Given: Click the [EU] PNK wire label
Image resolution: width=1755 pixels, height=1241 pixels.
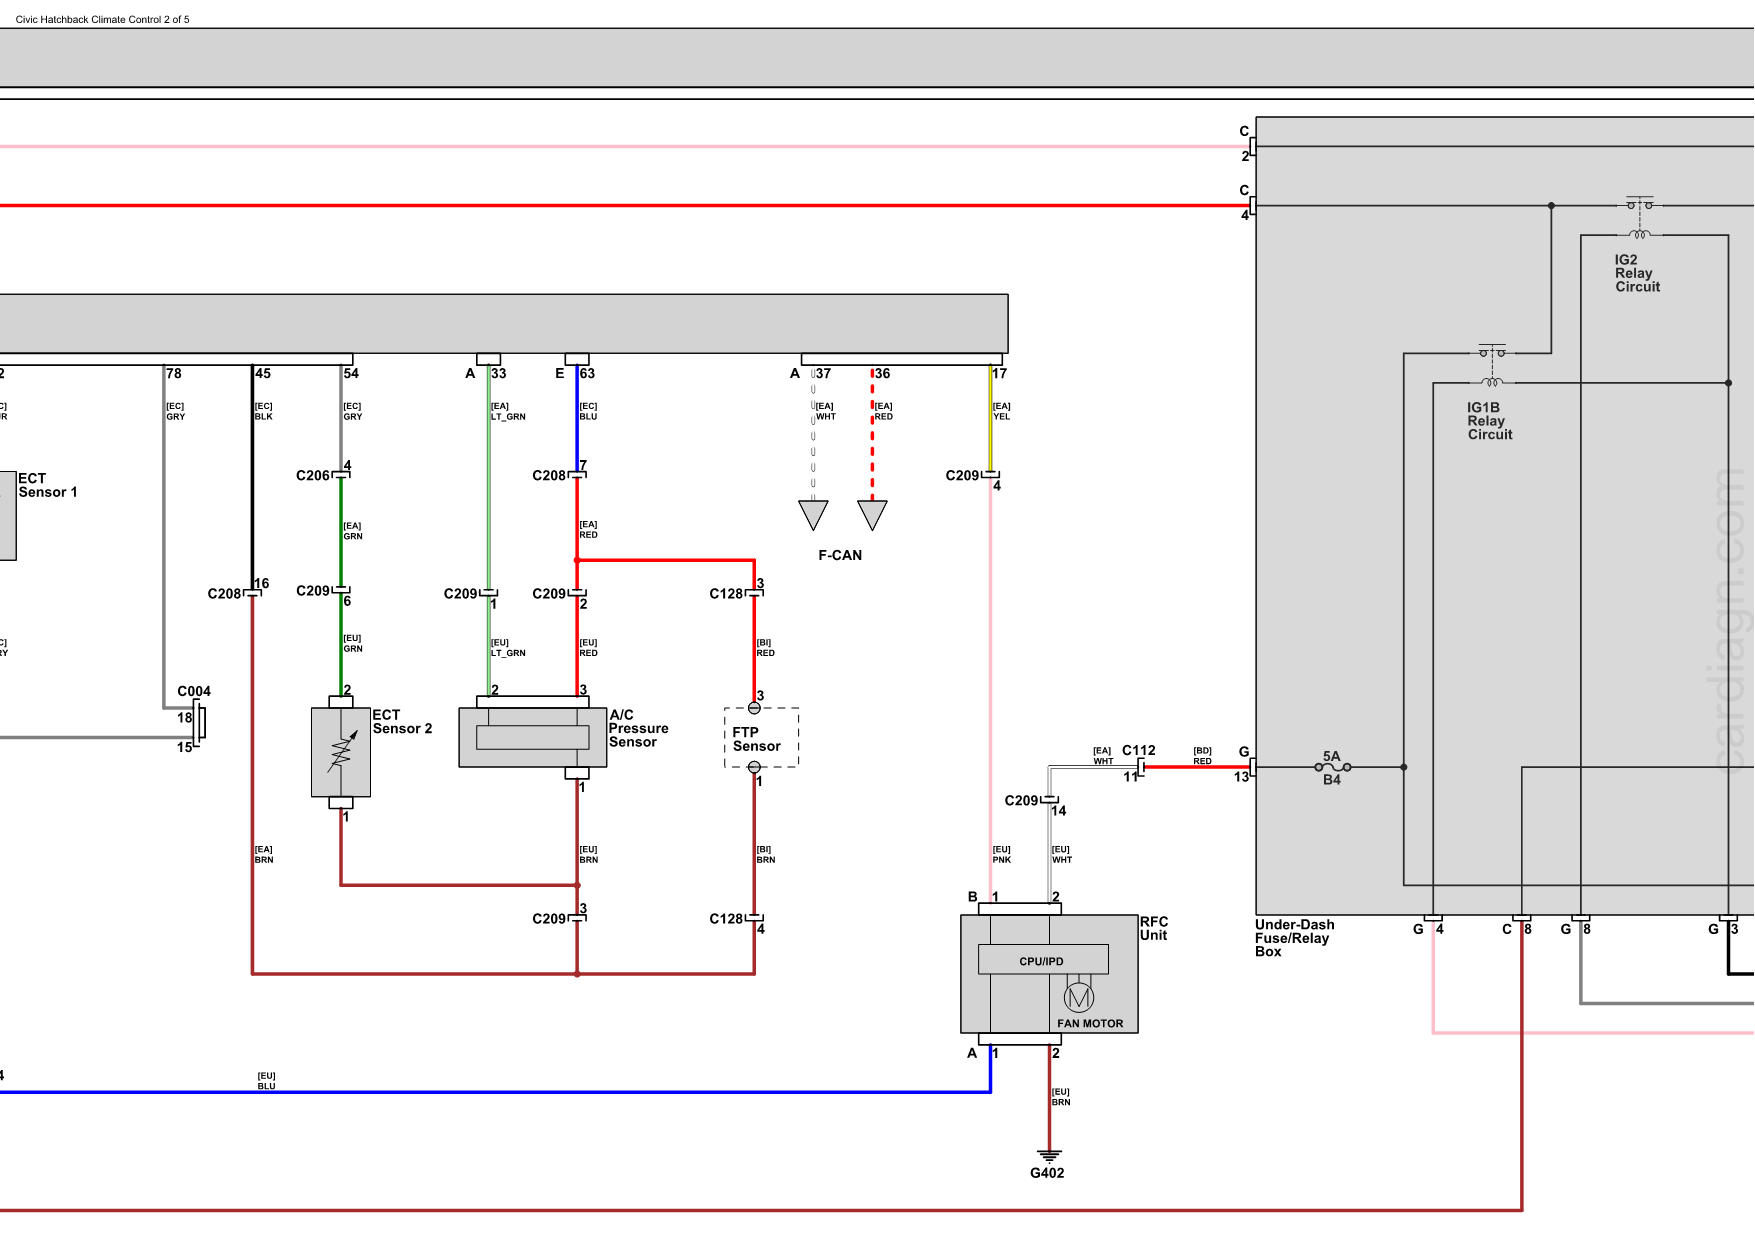Looking at the screenshot, I should tap(1001, 854).
